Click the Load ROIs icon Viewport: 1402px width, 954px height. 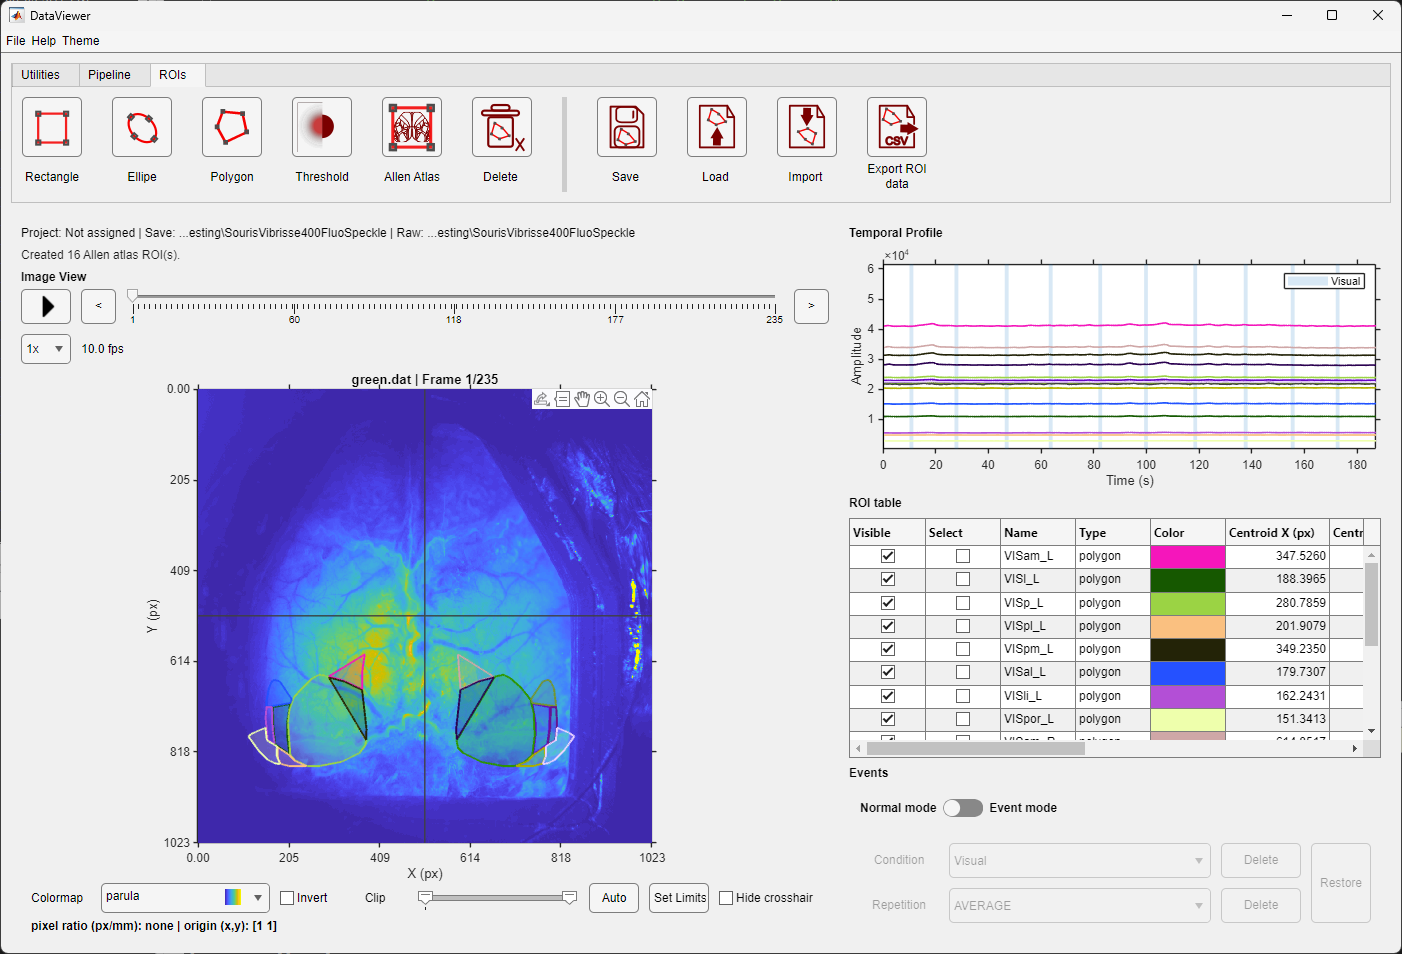[717, 127]
